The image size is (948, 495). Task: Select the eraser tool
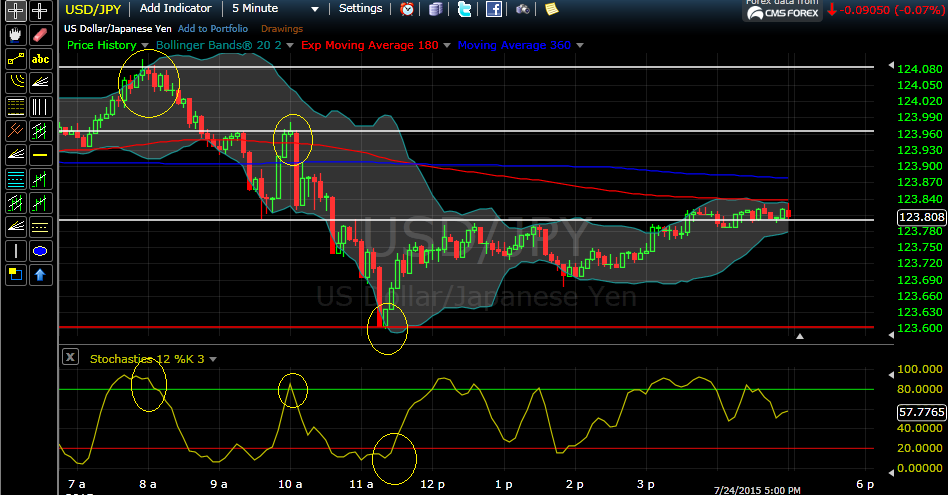coord(40,35)
